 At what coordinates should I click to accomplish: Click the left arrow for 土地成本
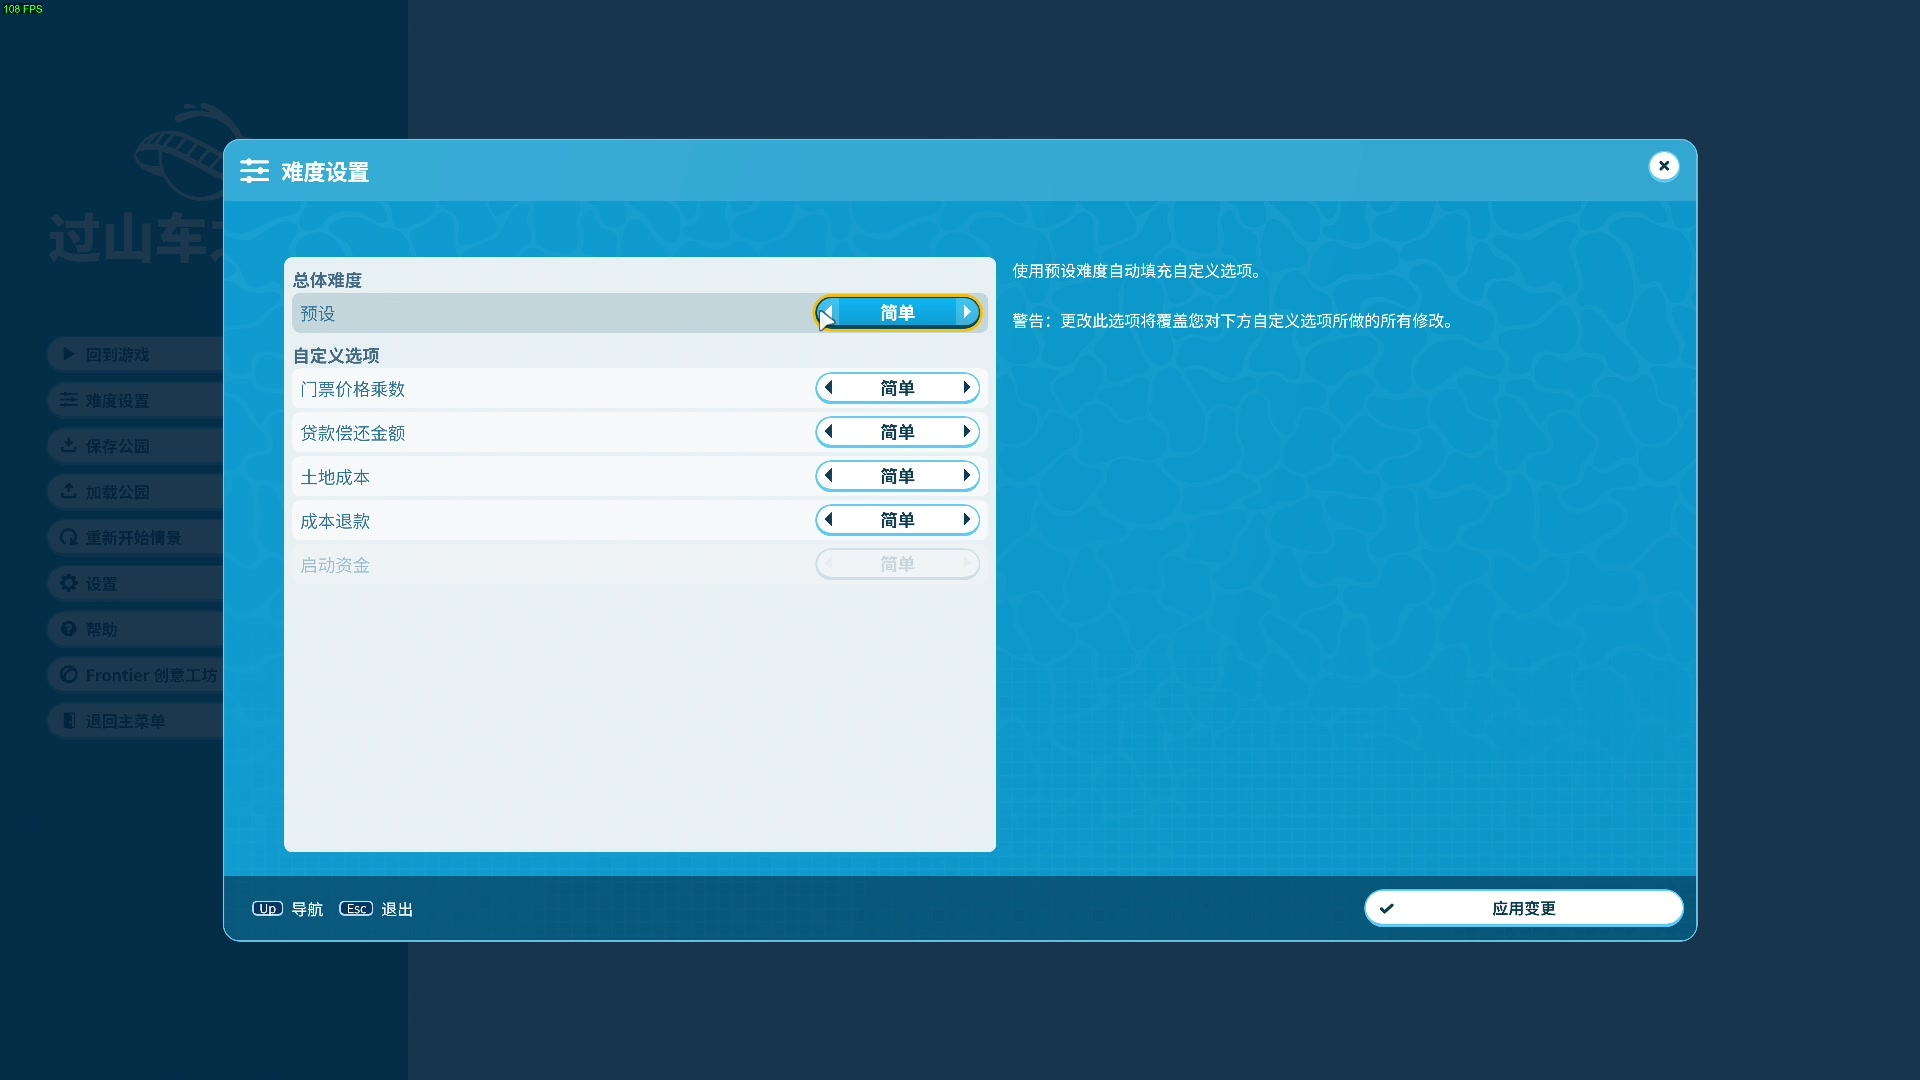pos(828,476)
